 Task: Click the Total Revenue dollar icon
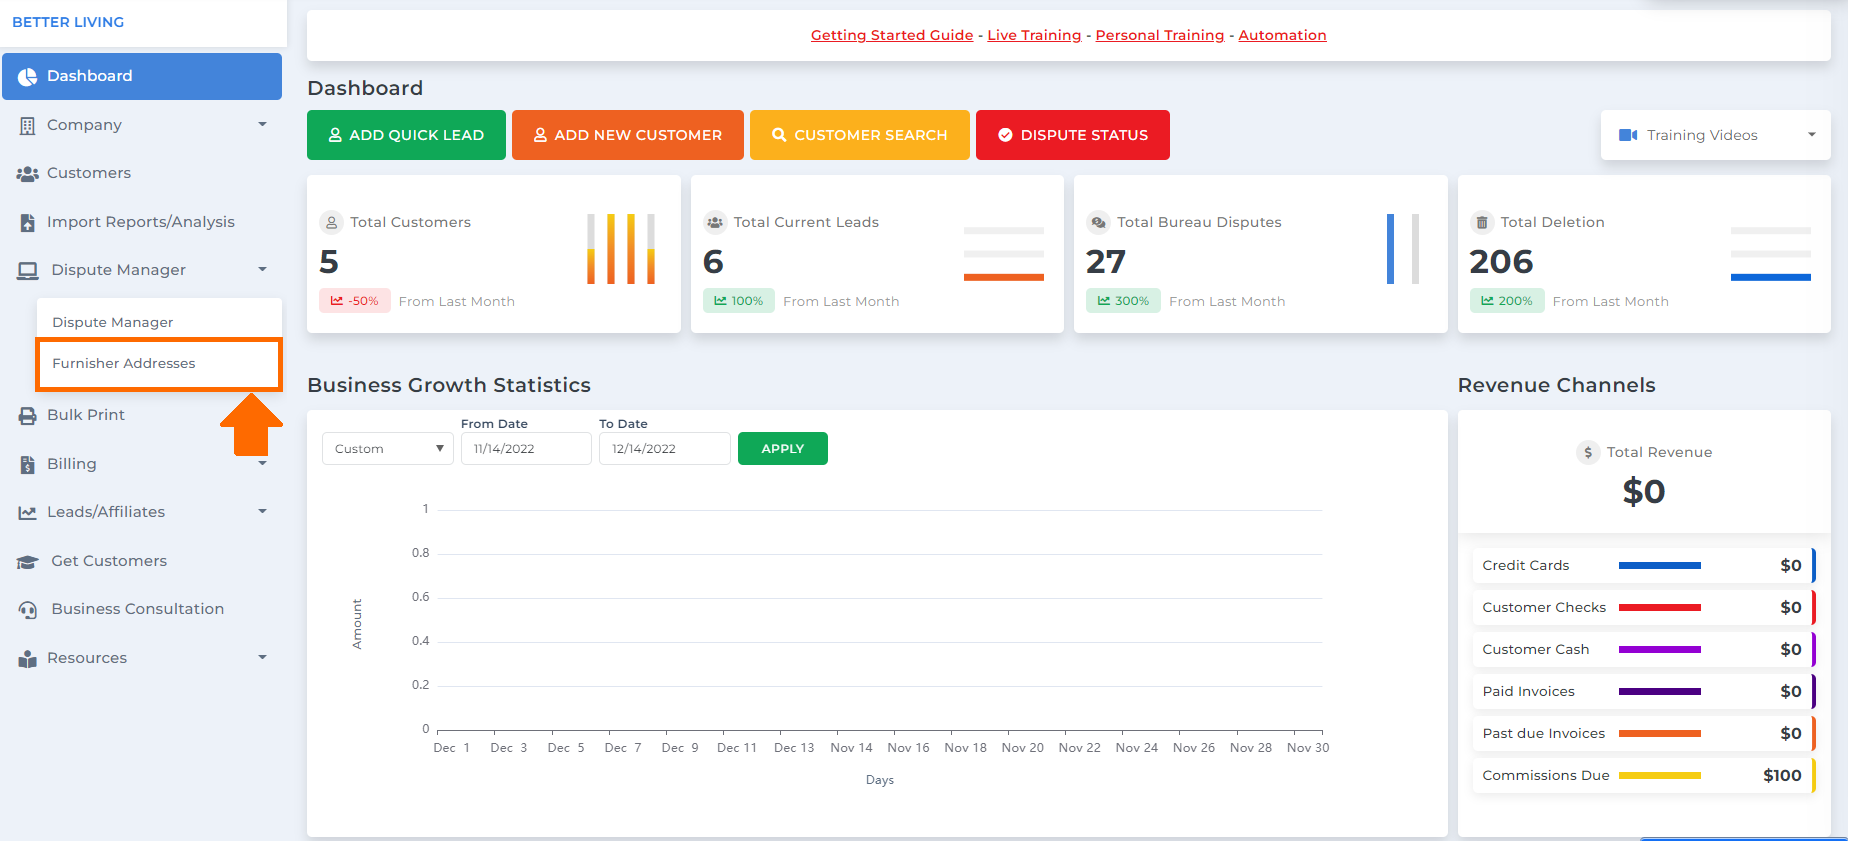tap(1588, 452)
